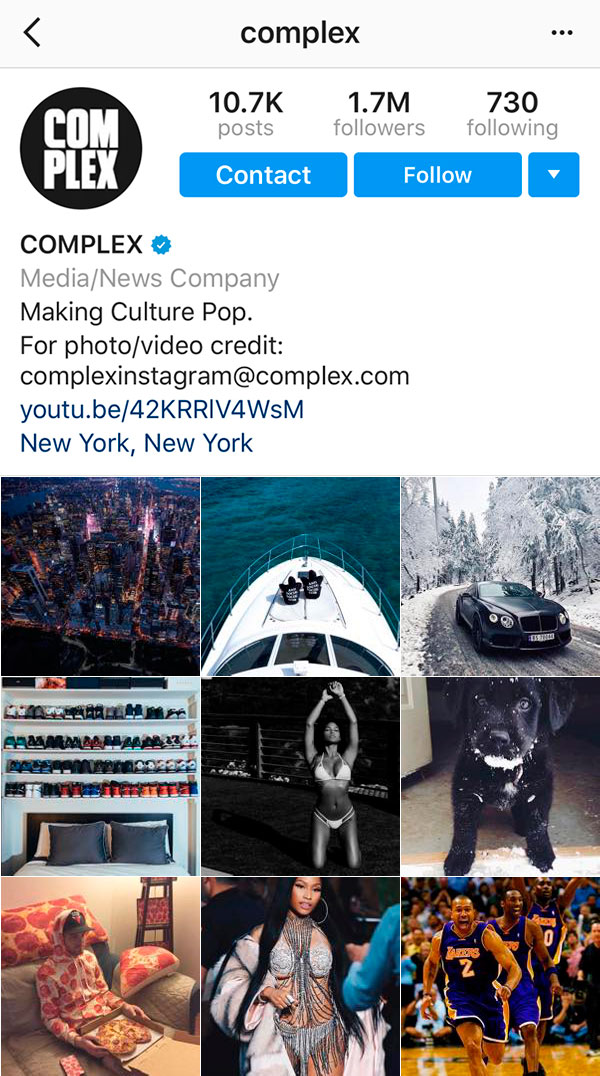This screenshot has width=600, height=1076.
Task: Open the sneaker shelf bedroom photo
Action: coord(100,776)
